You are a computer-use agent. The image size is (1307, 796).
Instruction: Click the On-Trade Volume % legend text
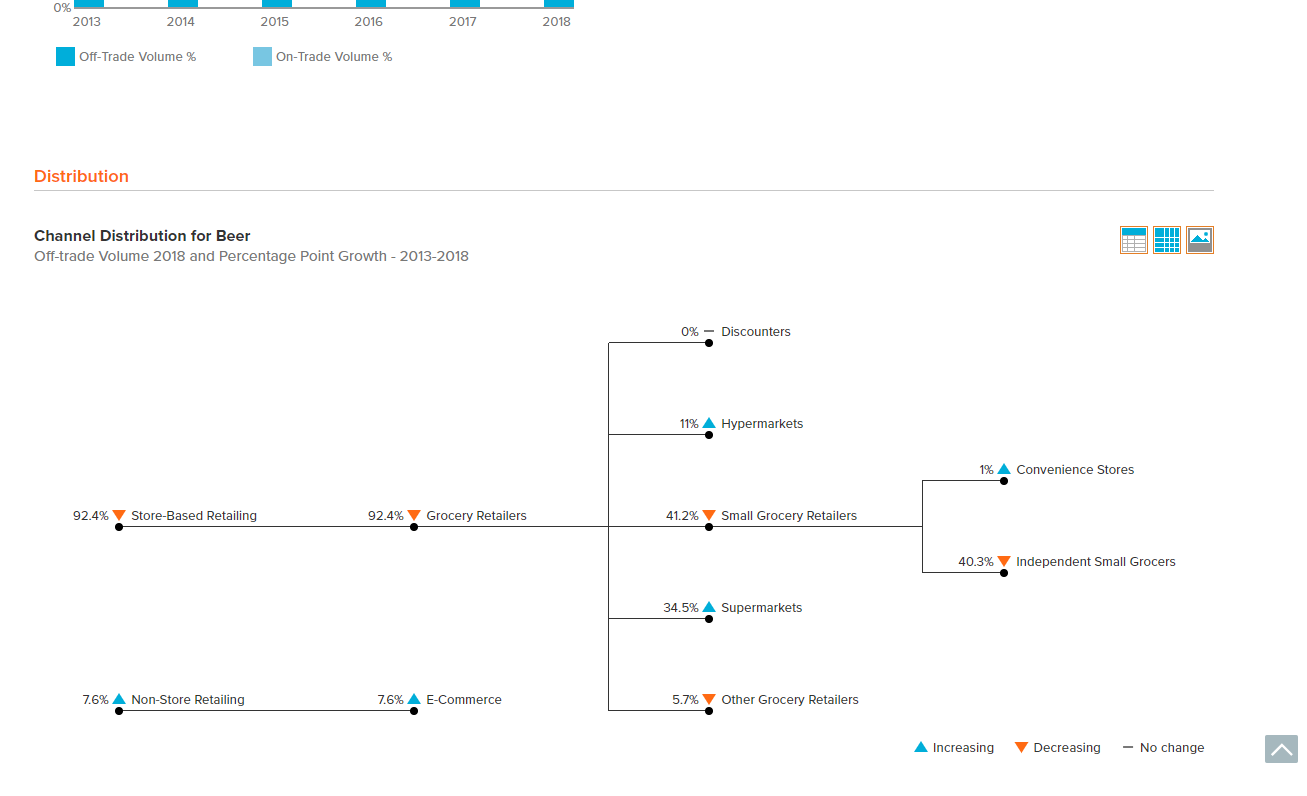(334, 57)
